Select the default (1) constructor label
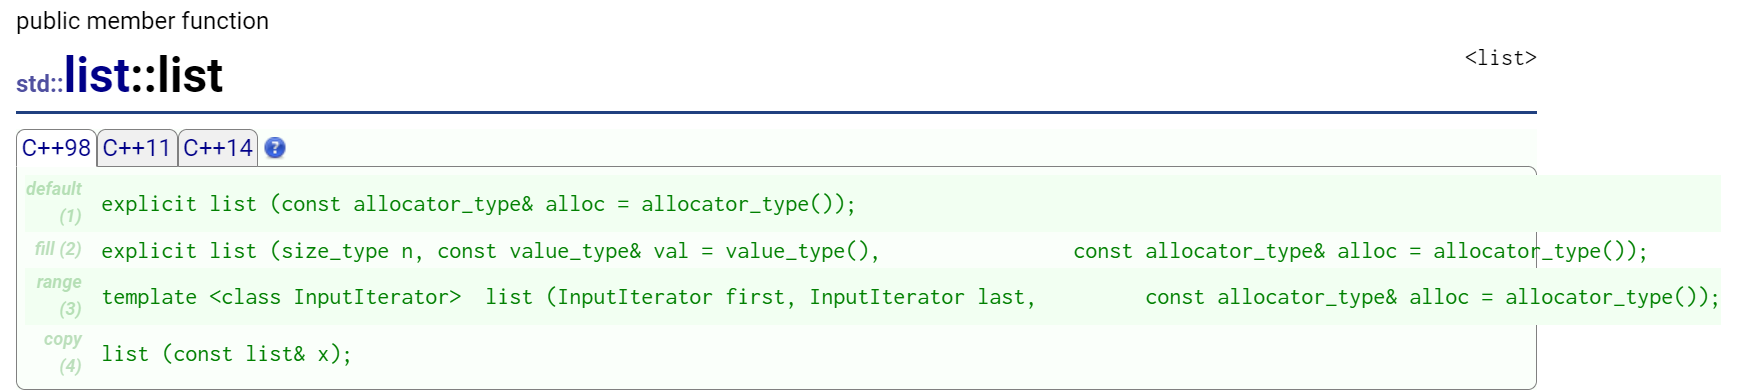 point(54,202)
